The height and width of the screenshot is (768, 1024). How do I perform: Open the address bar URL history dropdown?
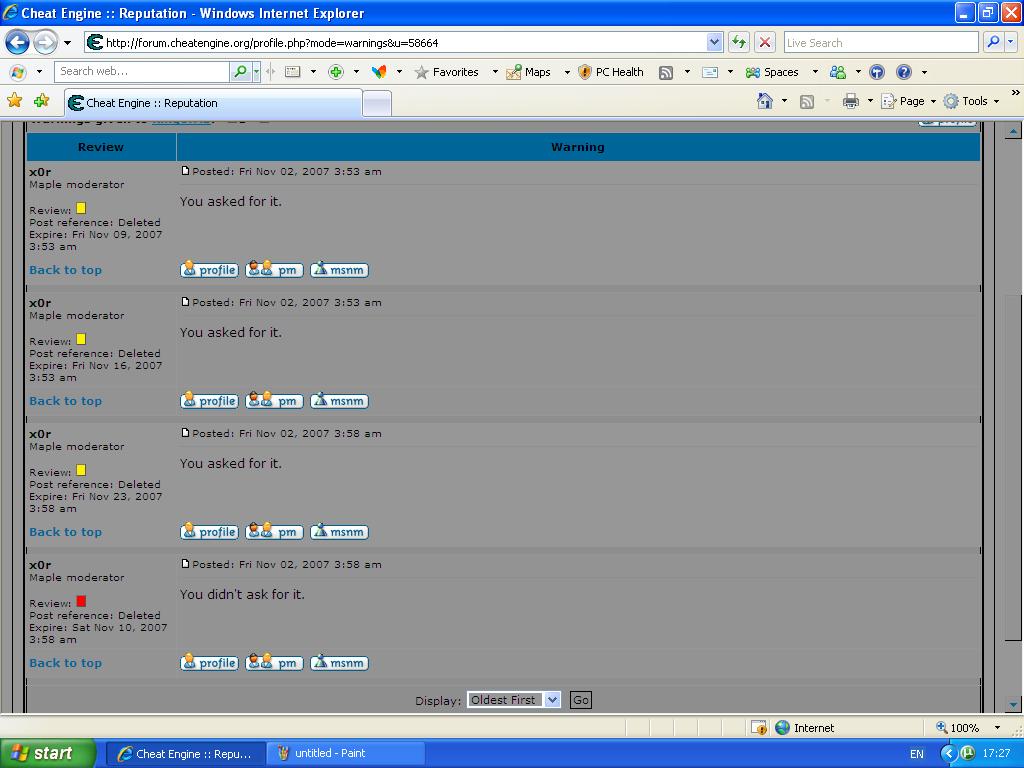point(714,42)
